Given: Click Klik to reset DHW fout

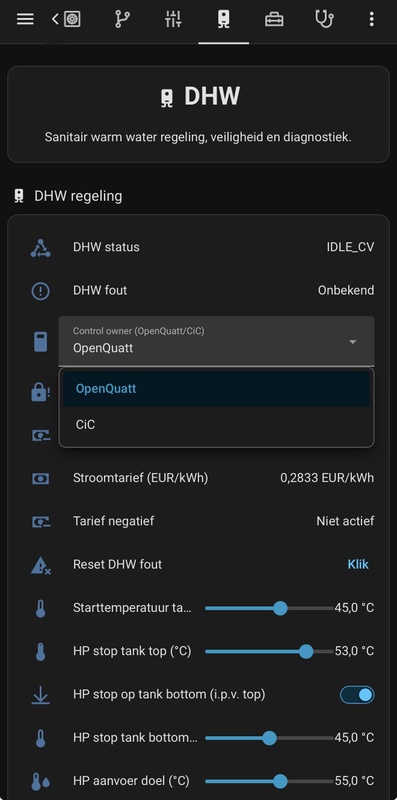Looking at the screenshot, I should click(358, 565).
